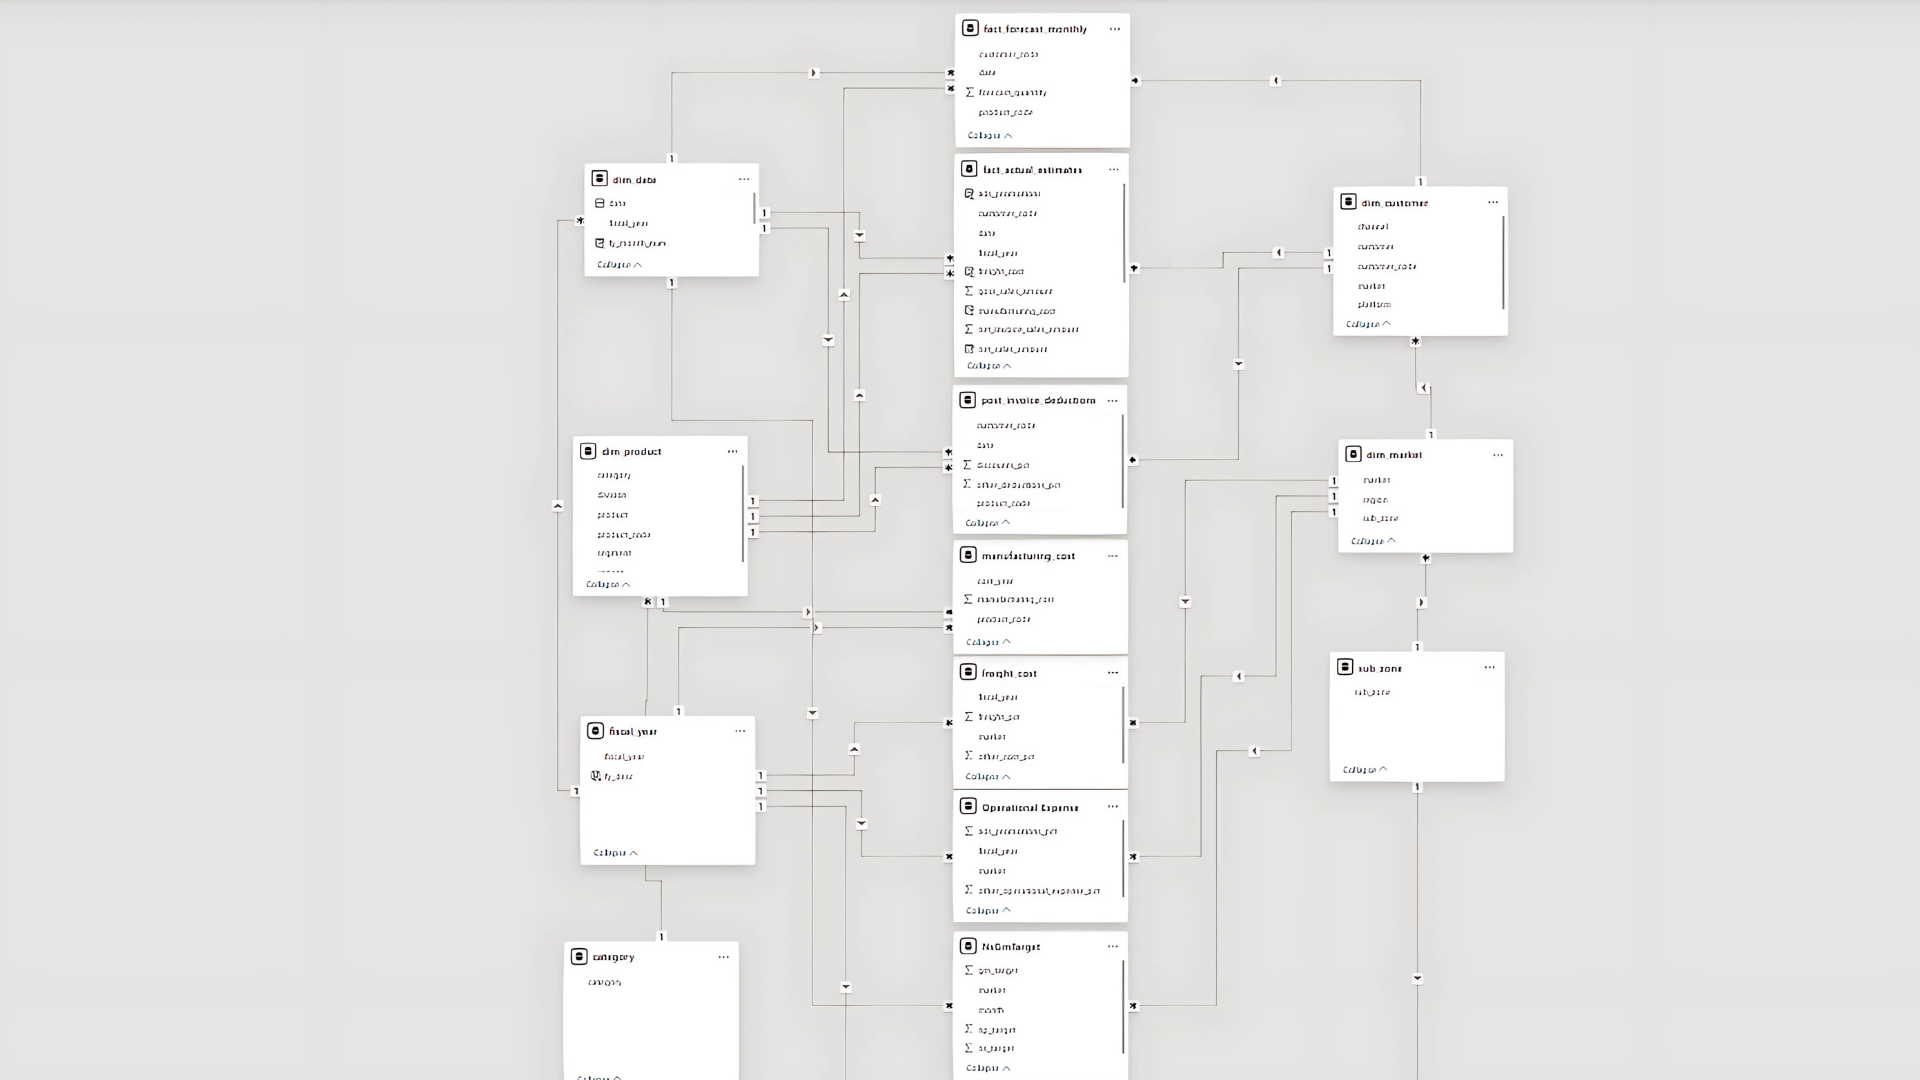Screen dimensions: 1920x1080
Task: Open more options for dim_customer table
Action: tap(1492, 202)
